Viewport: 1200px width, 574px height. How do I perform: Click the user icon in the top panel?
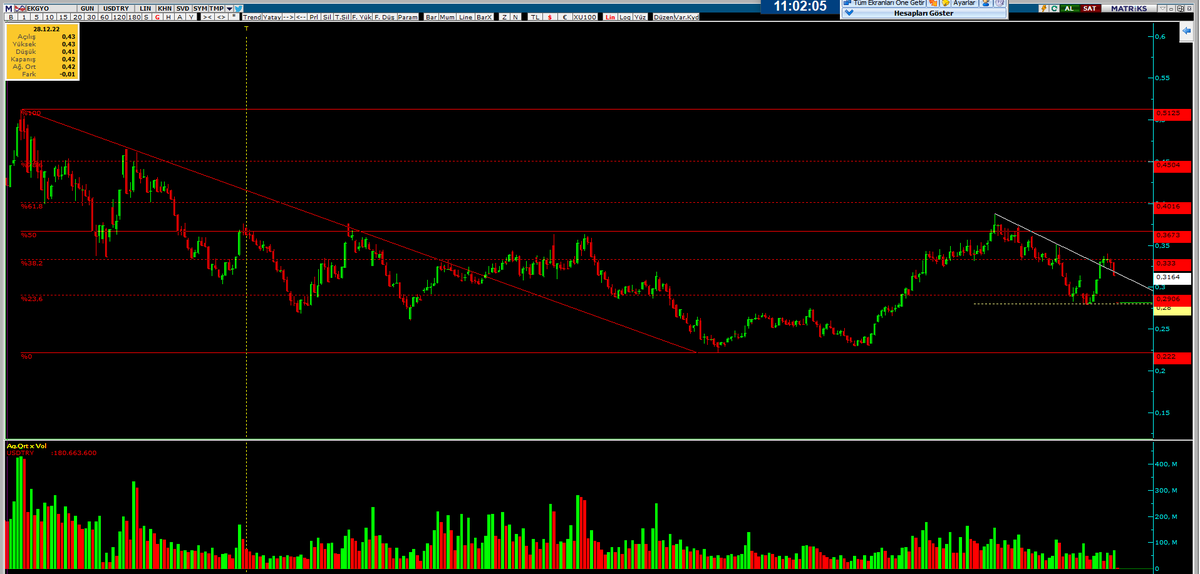pyautogui.click(x=986, y=3)
